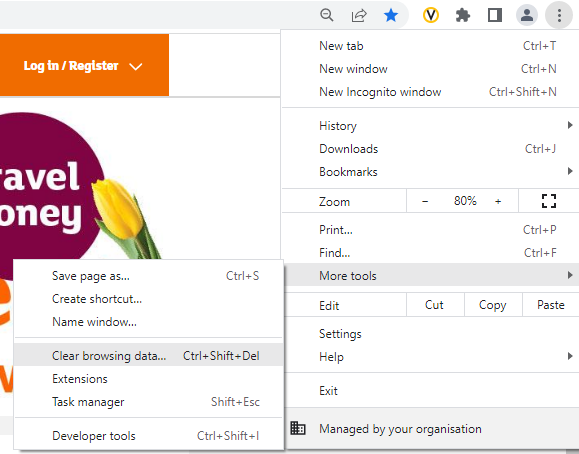The height and width of the screenshot is (454, 579).
Task: Open Managed by your organisation notice
Action: 431,429
